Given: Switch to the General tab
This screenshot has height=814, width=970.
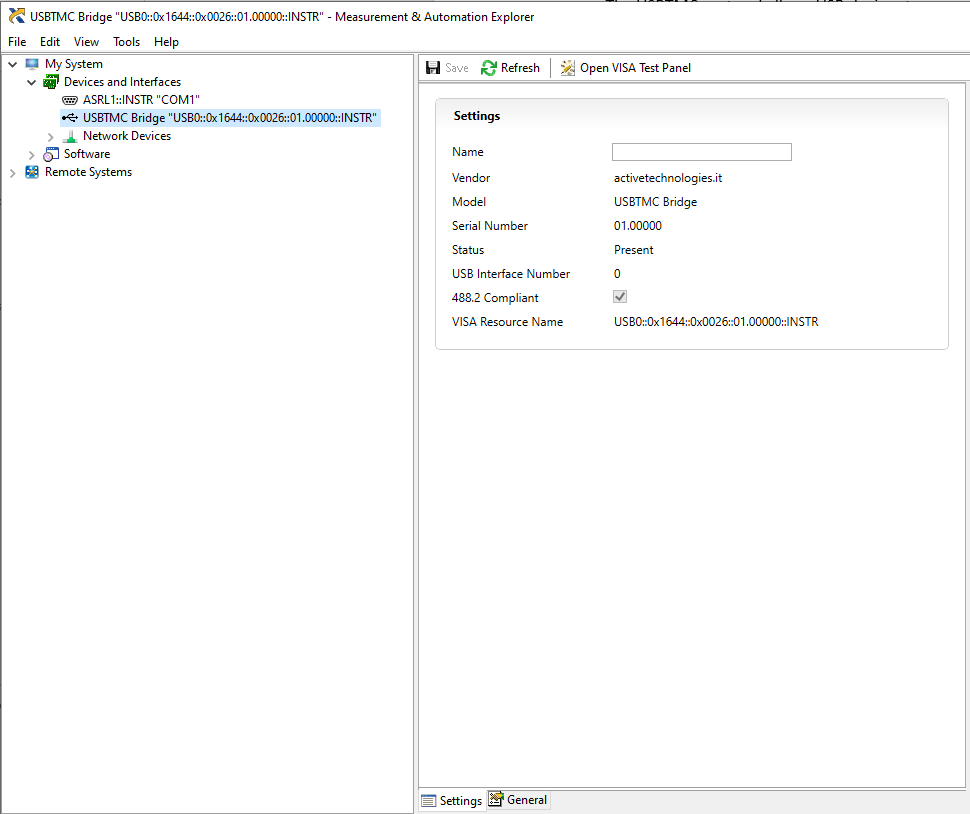Looking at the screenshot, I should [518, 800].
